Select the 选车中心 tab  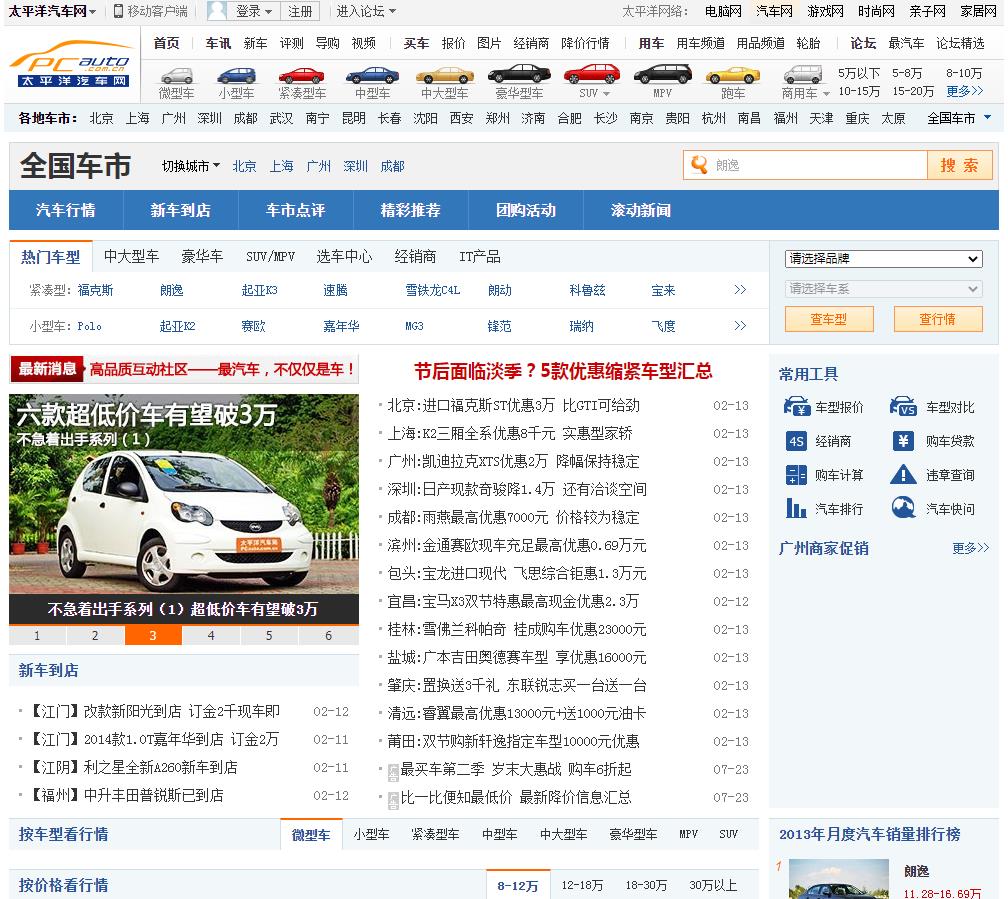pos(344,257)
